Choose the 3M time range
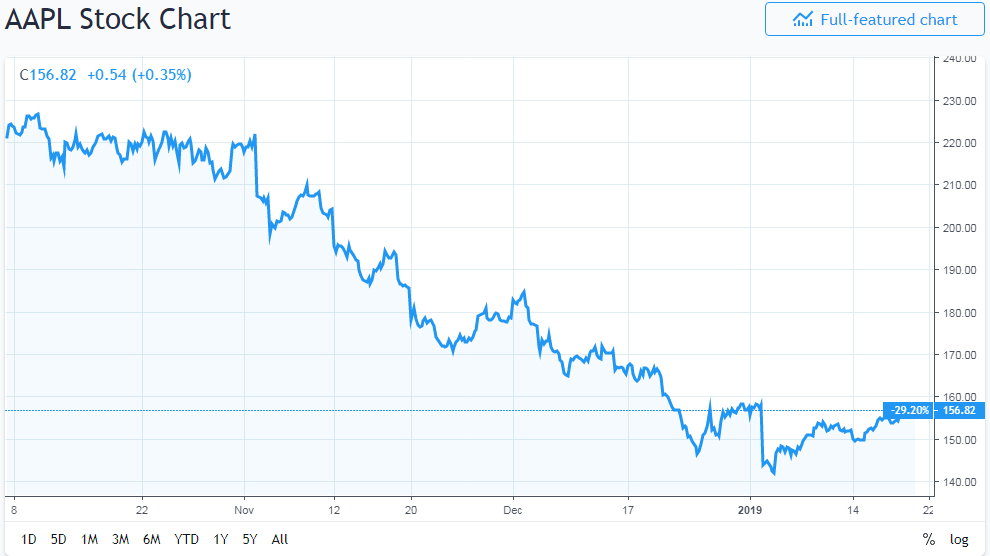The width and height of the screenshot is (990, 556). click(x=120, y=539)
